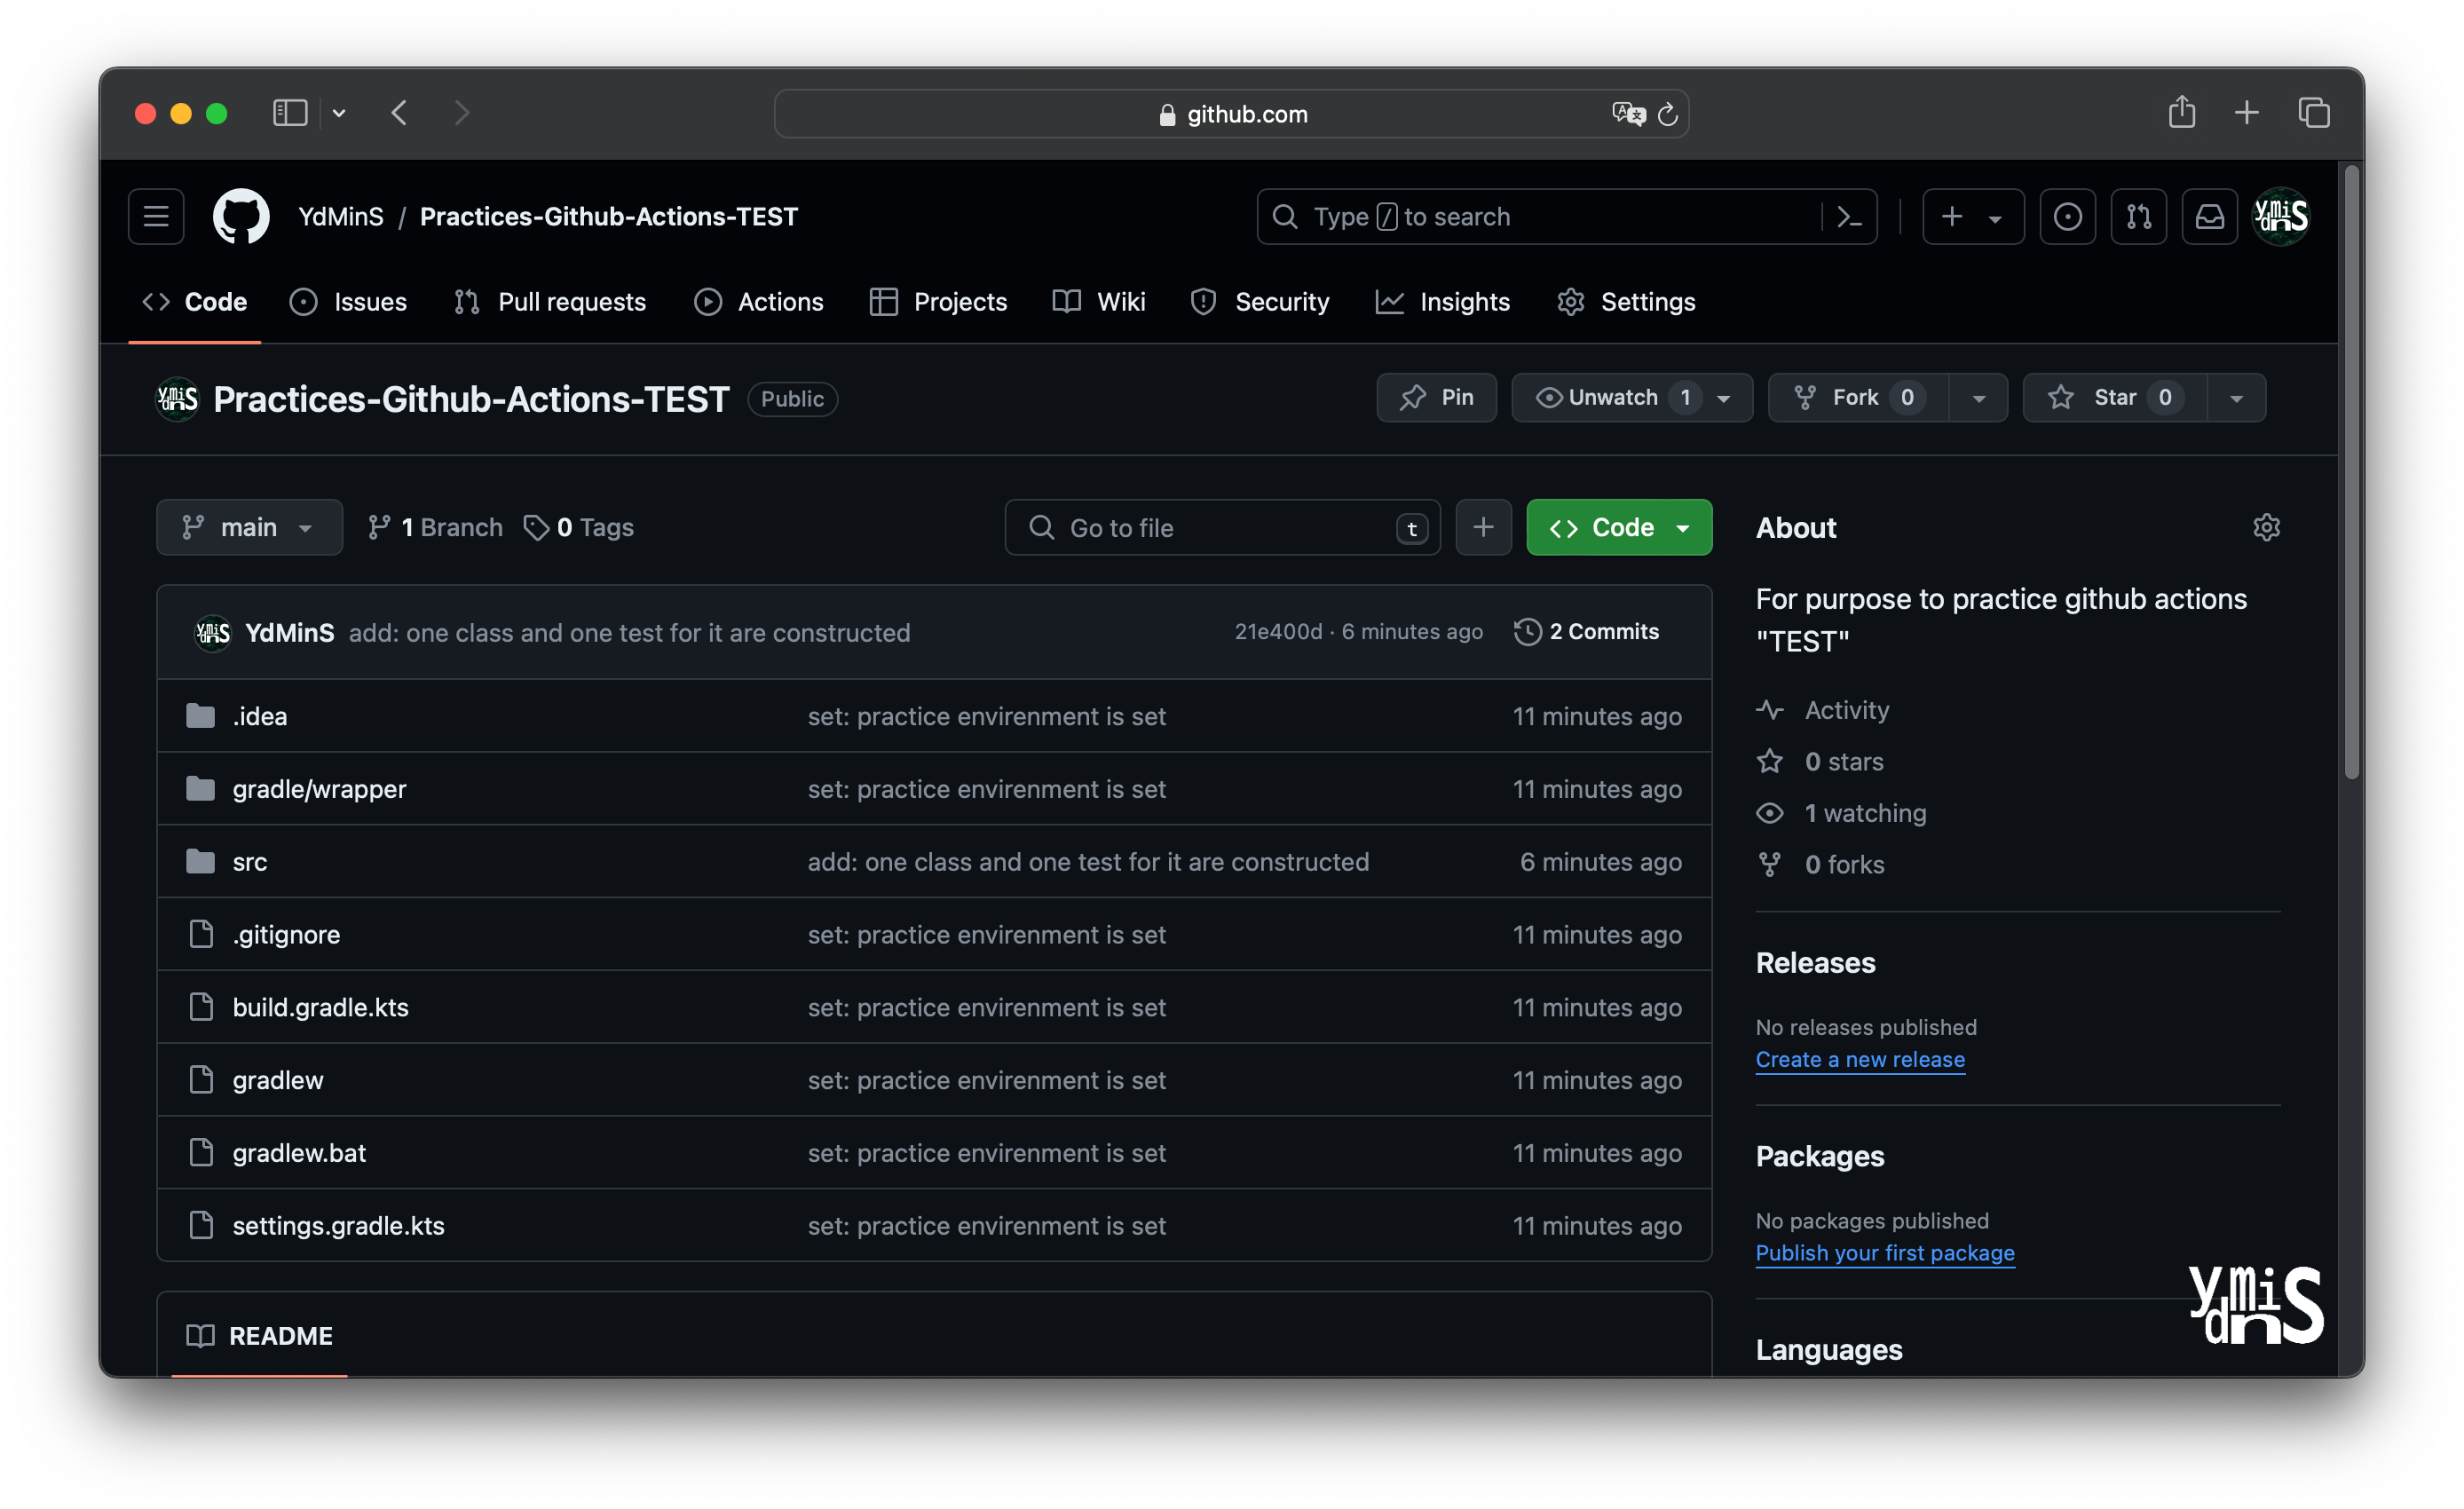This screenshot has height=1509, width=2464.
Task: Pin the repository
Action: point(1436,397)
